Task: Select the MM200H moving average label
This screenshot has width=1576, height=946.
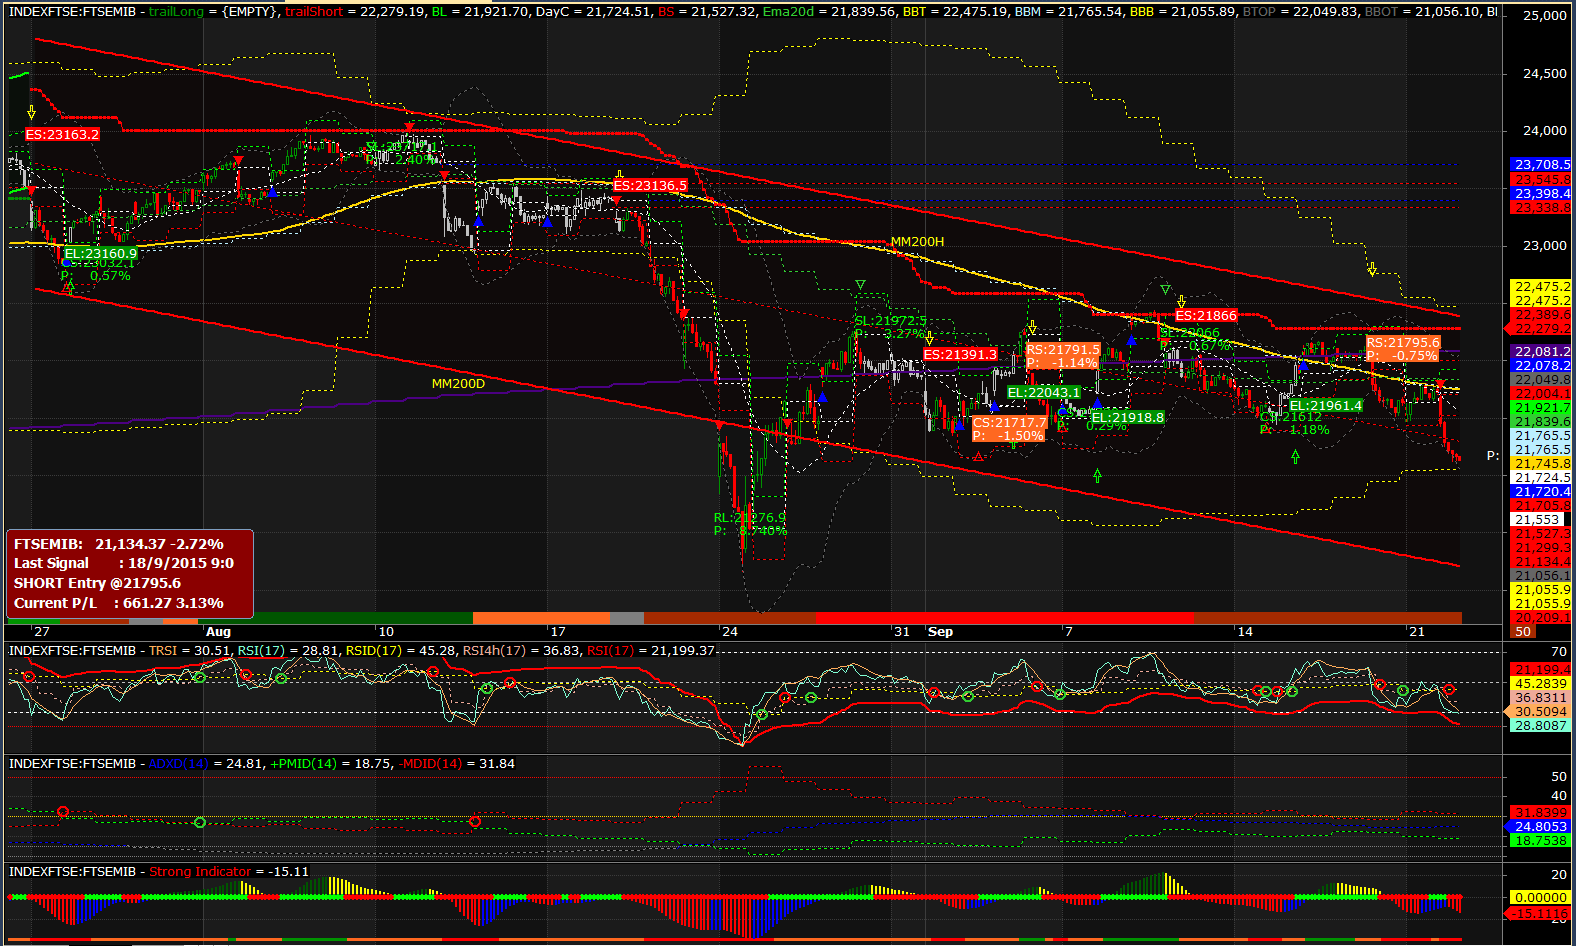Action: [x=917, y=242]
